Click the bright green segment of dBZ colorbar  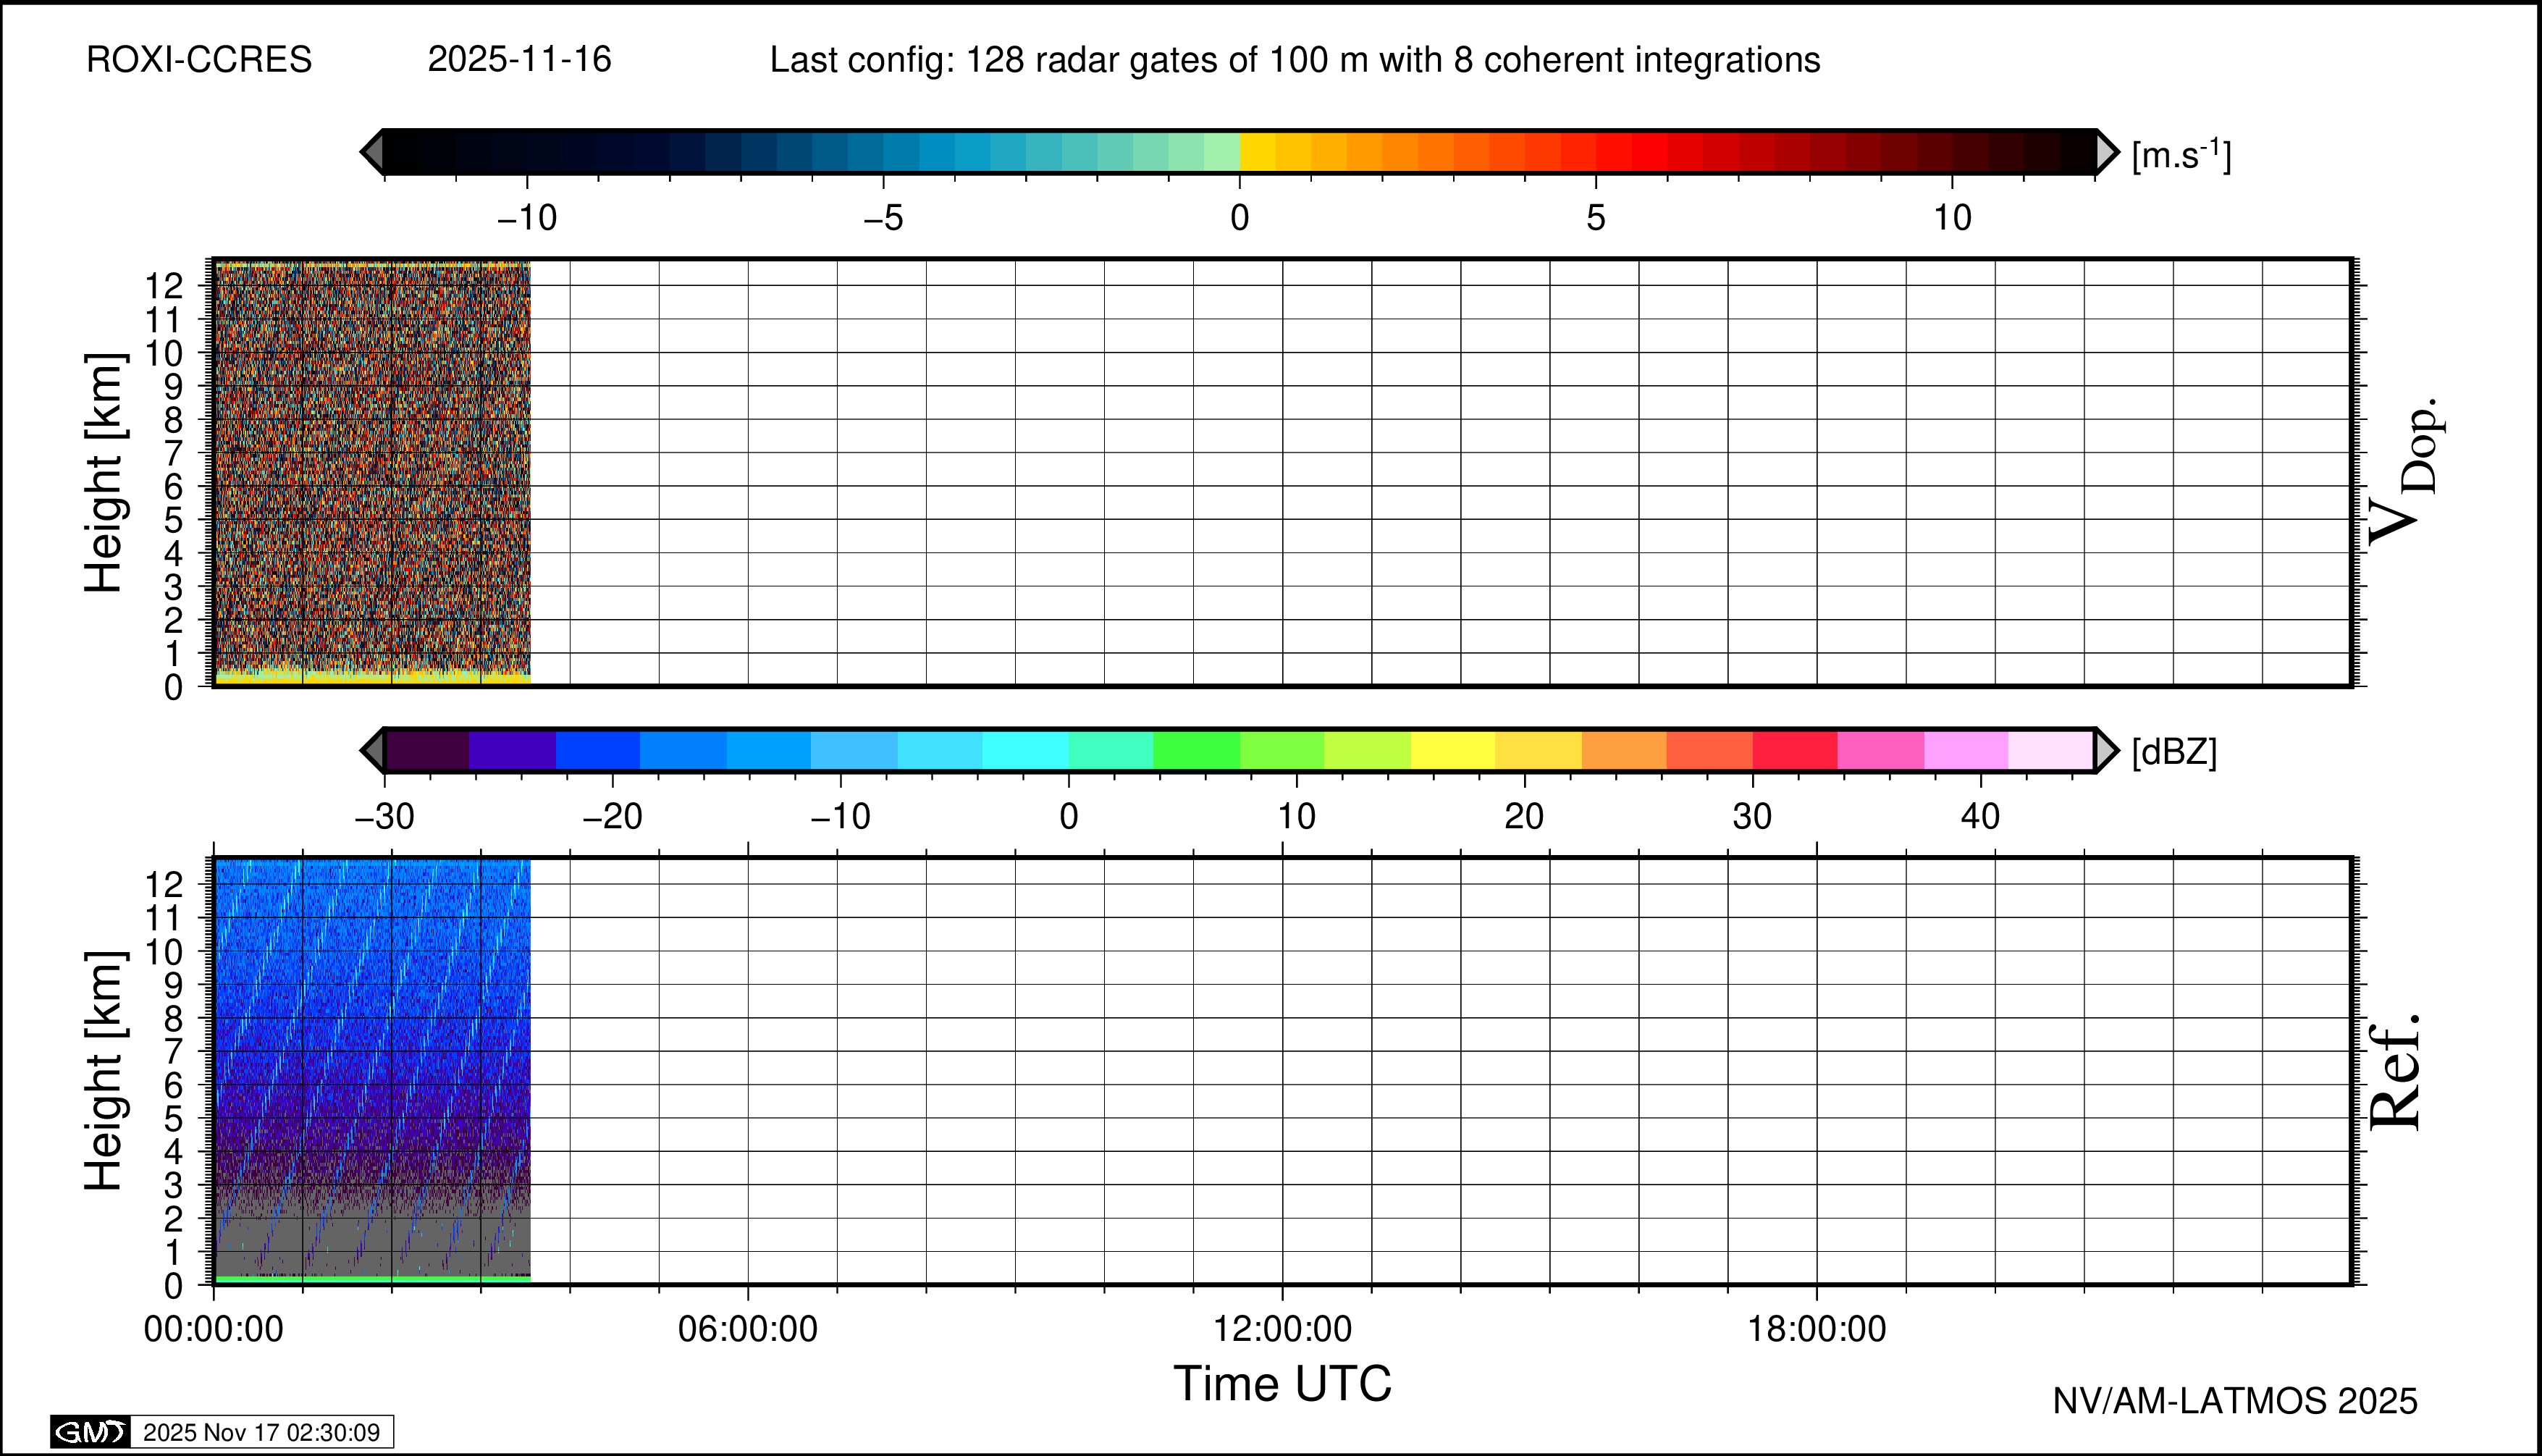click(1196, 750)
